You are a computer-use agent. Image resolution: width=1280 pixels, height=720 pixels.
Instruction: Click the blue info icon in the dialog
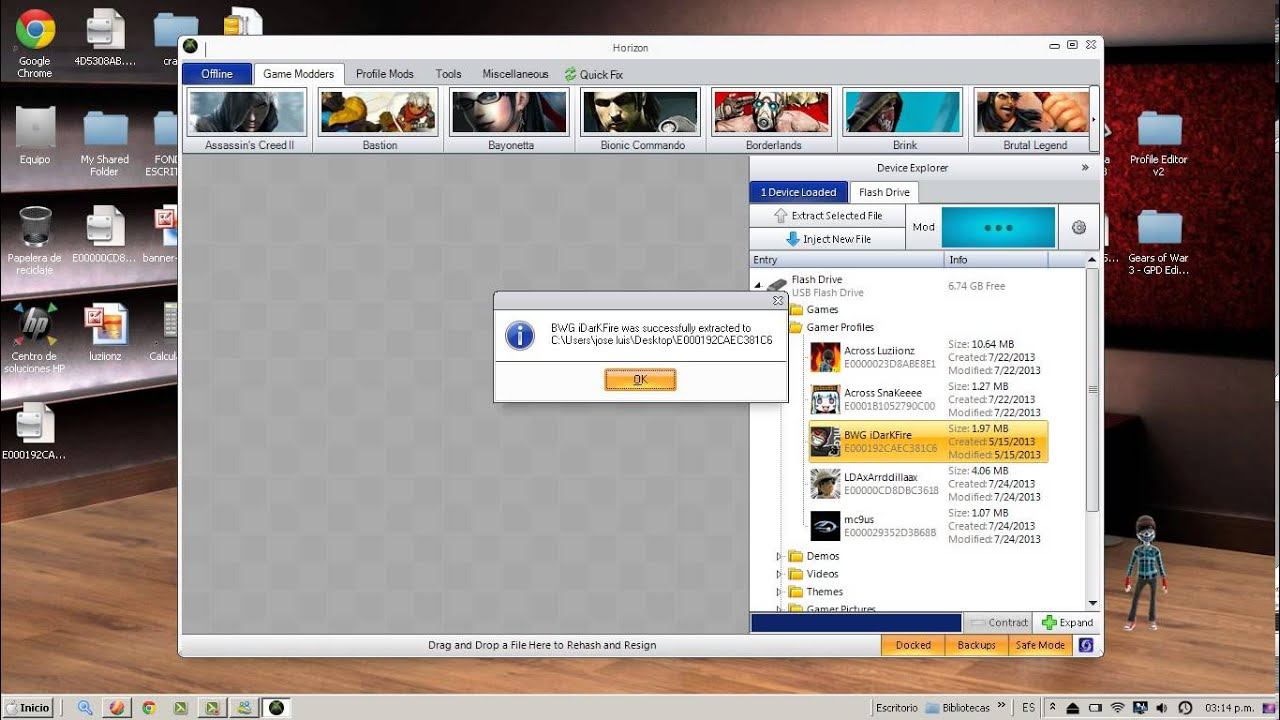click(x=520, y=335)
